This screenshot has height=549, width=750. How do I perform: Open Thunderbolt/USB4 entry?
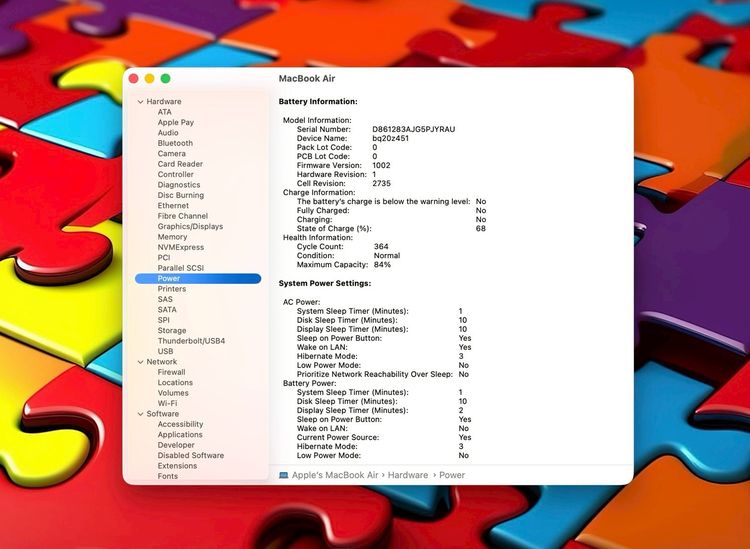191,341
